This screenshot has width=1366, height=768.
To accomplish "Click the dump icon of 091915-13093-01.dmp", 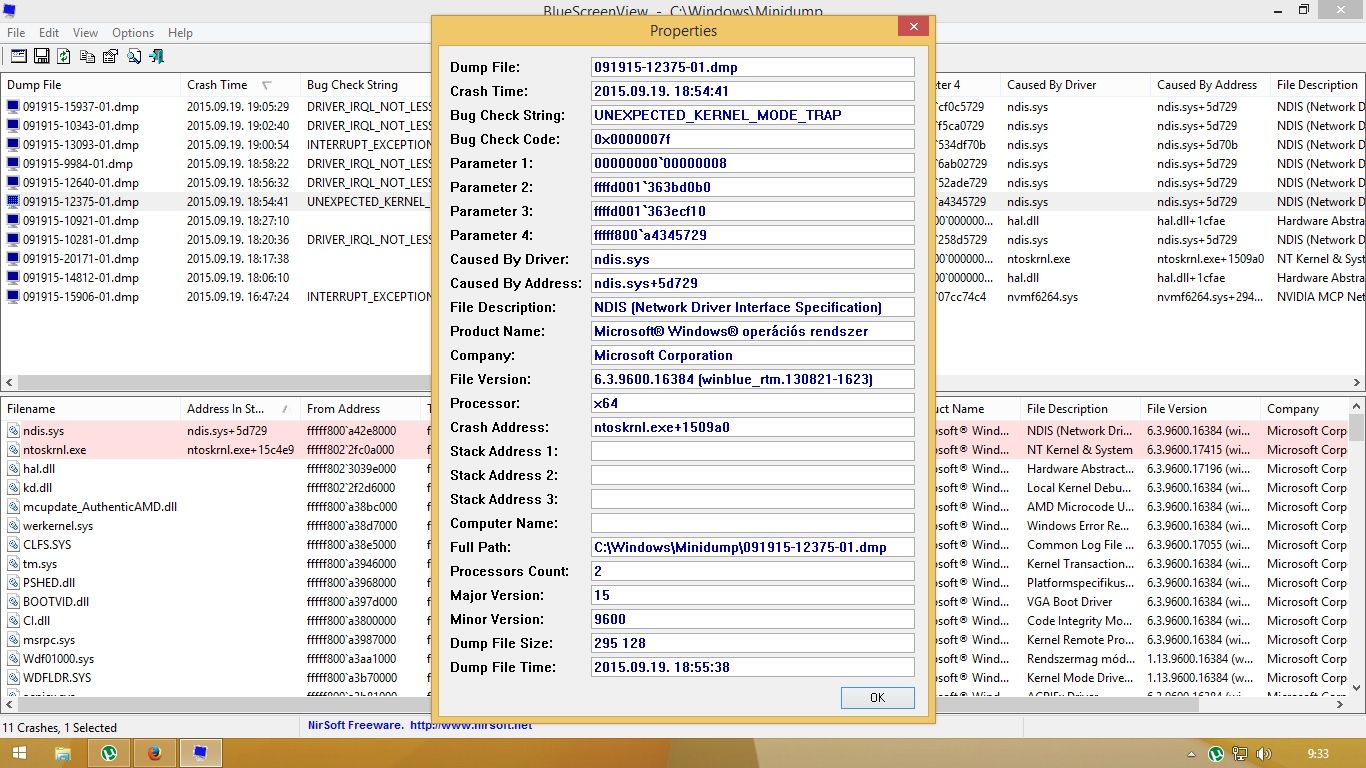I will (x=13, y=145).
